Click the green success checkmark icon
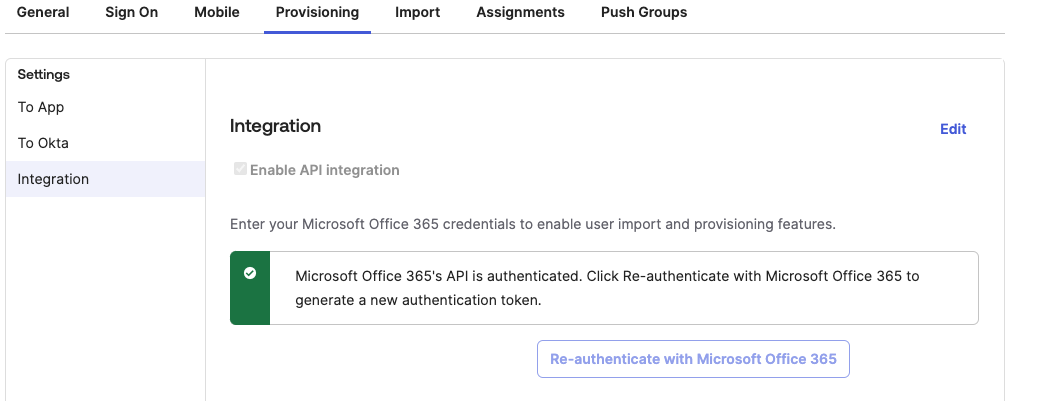This screenshot has height=401, width=1049. pos(250,273)
